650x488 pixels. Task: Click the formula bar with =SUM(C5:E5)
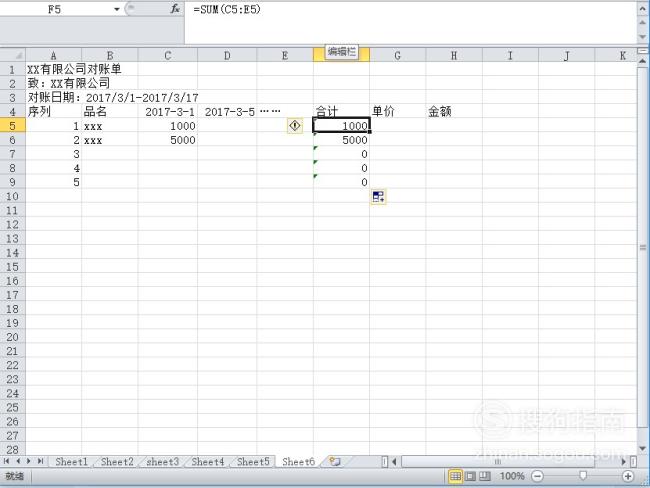[410, 22]
